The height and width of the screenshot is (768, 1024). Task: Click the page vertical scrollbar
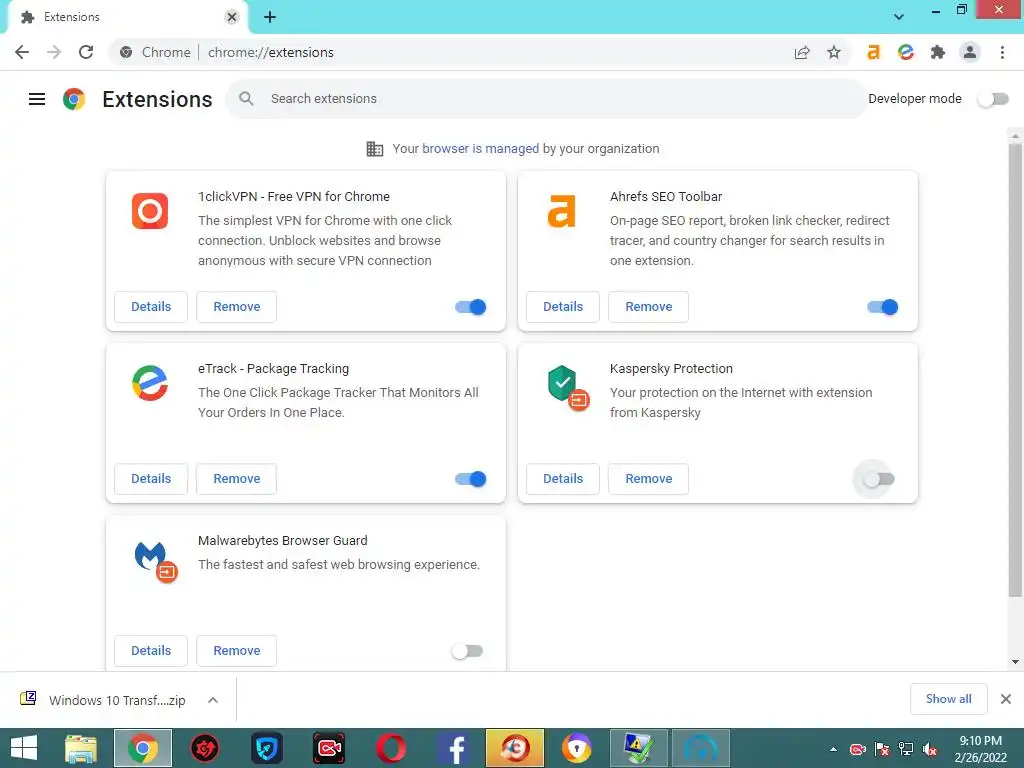pos(1015,370)
